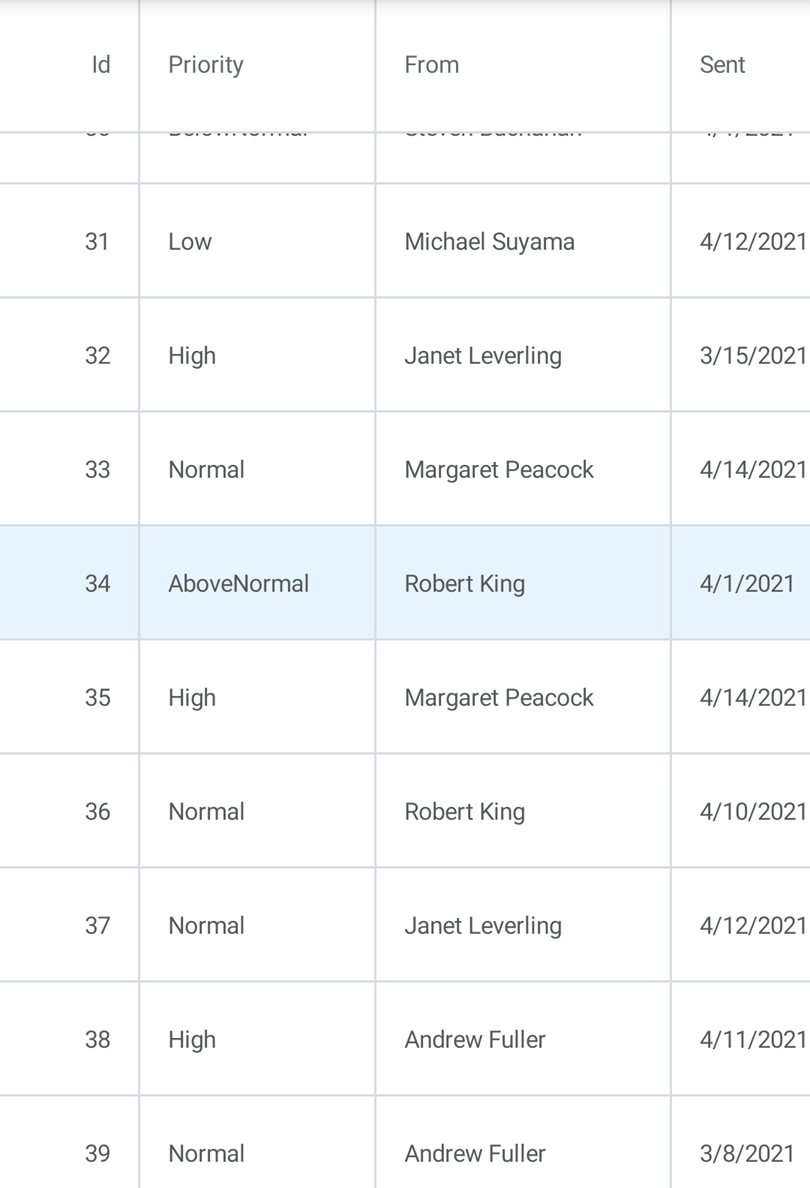Click the 3/8/2021 sent date cell
This screenshot has width=810, height=1188.
coord(746,1154)
